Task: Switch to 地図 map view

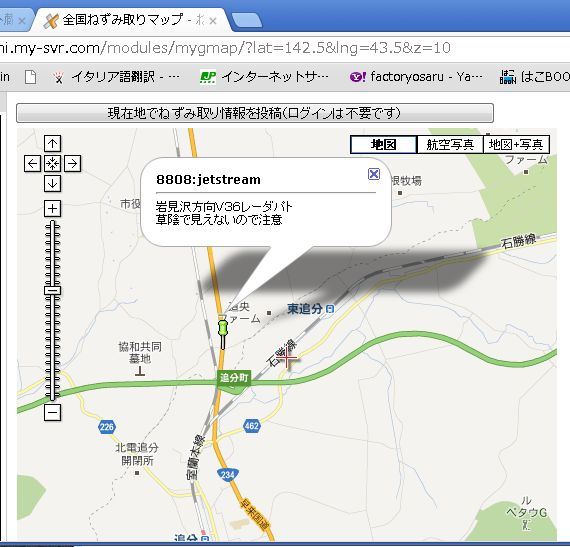Action: click(x=384, y=145)
